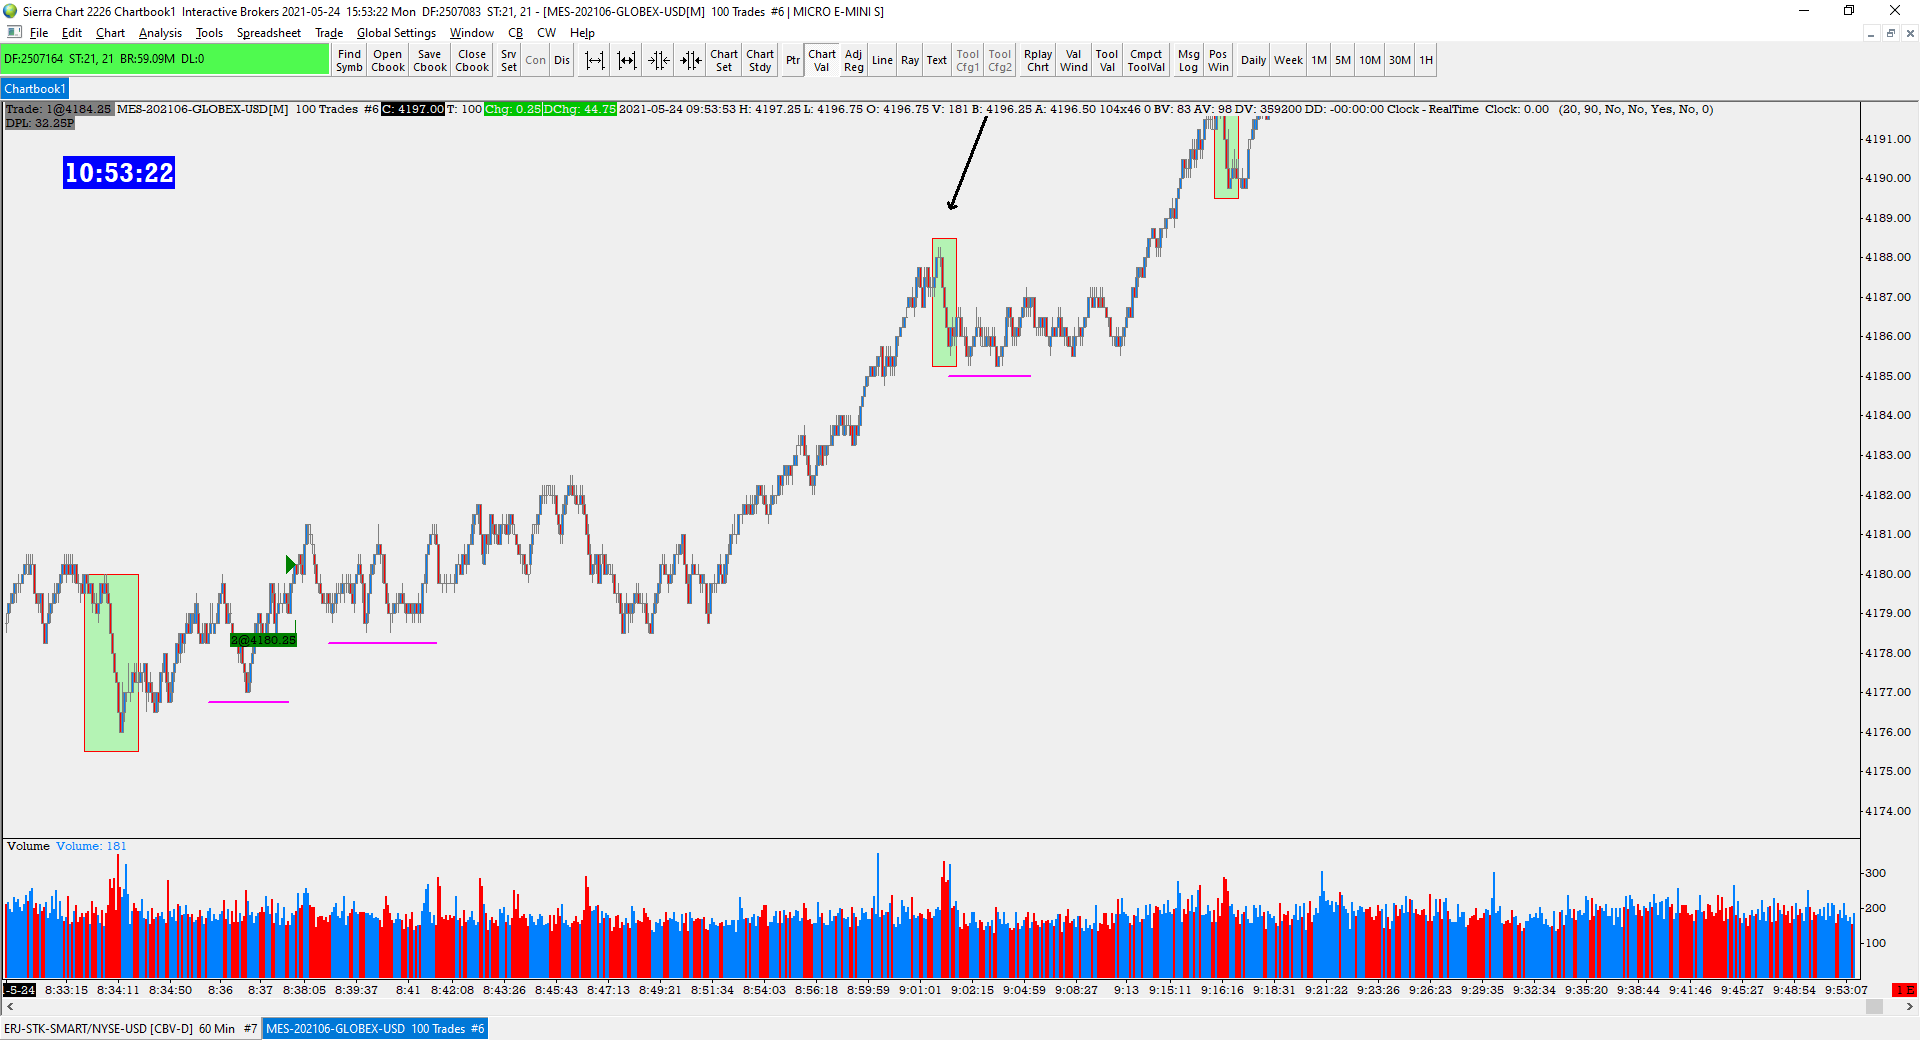Image resolution: width=1920 pixels, height=1040 pixels.
Task: Open Srv Set server settings
Action: point(509,60)
